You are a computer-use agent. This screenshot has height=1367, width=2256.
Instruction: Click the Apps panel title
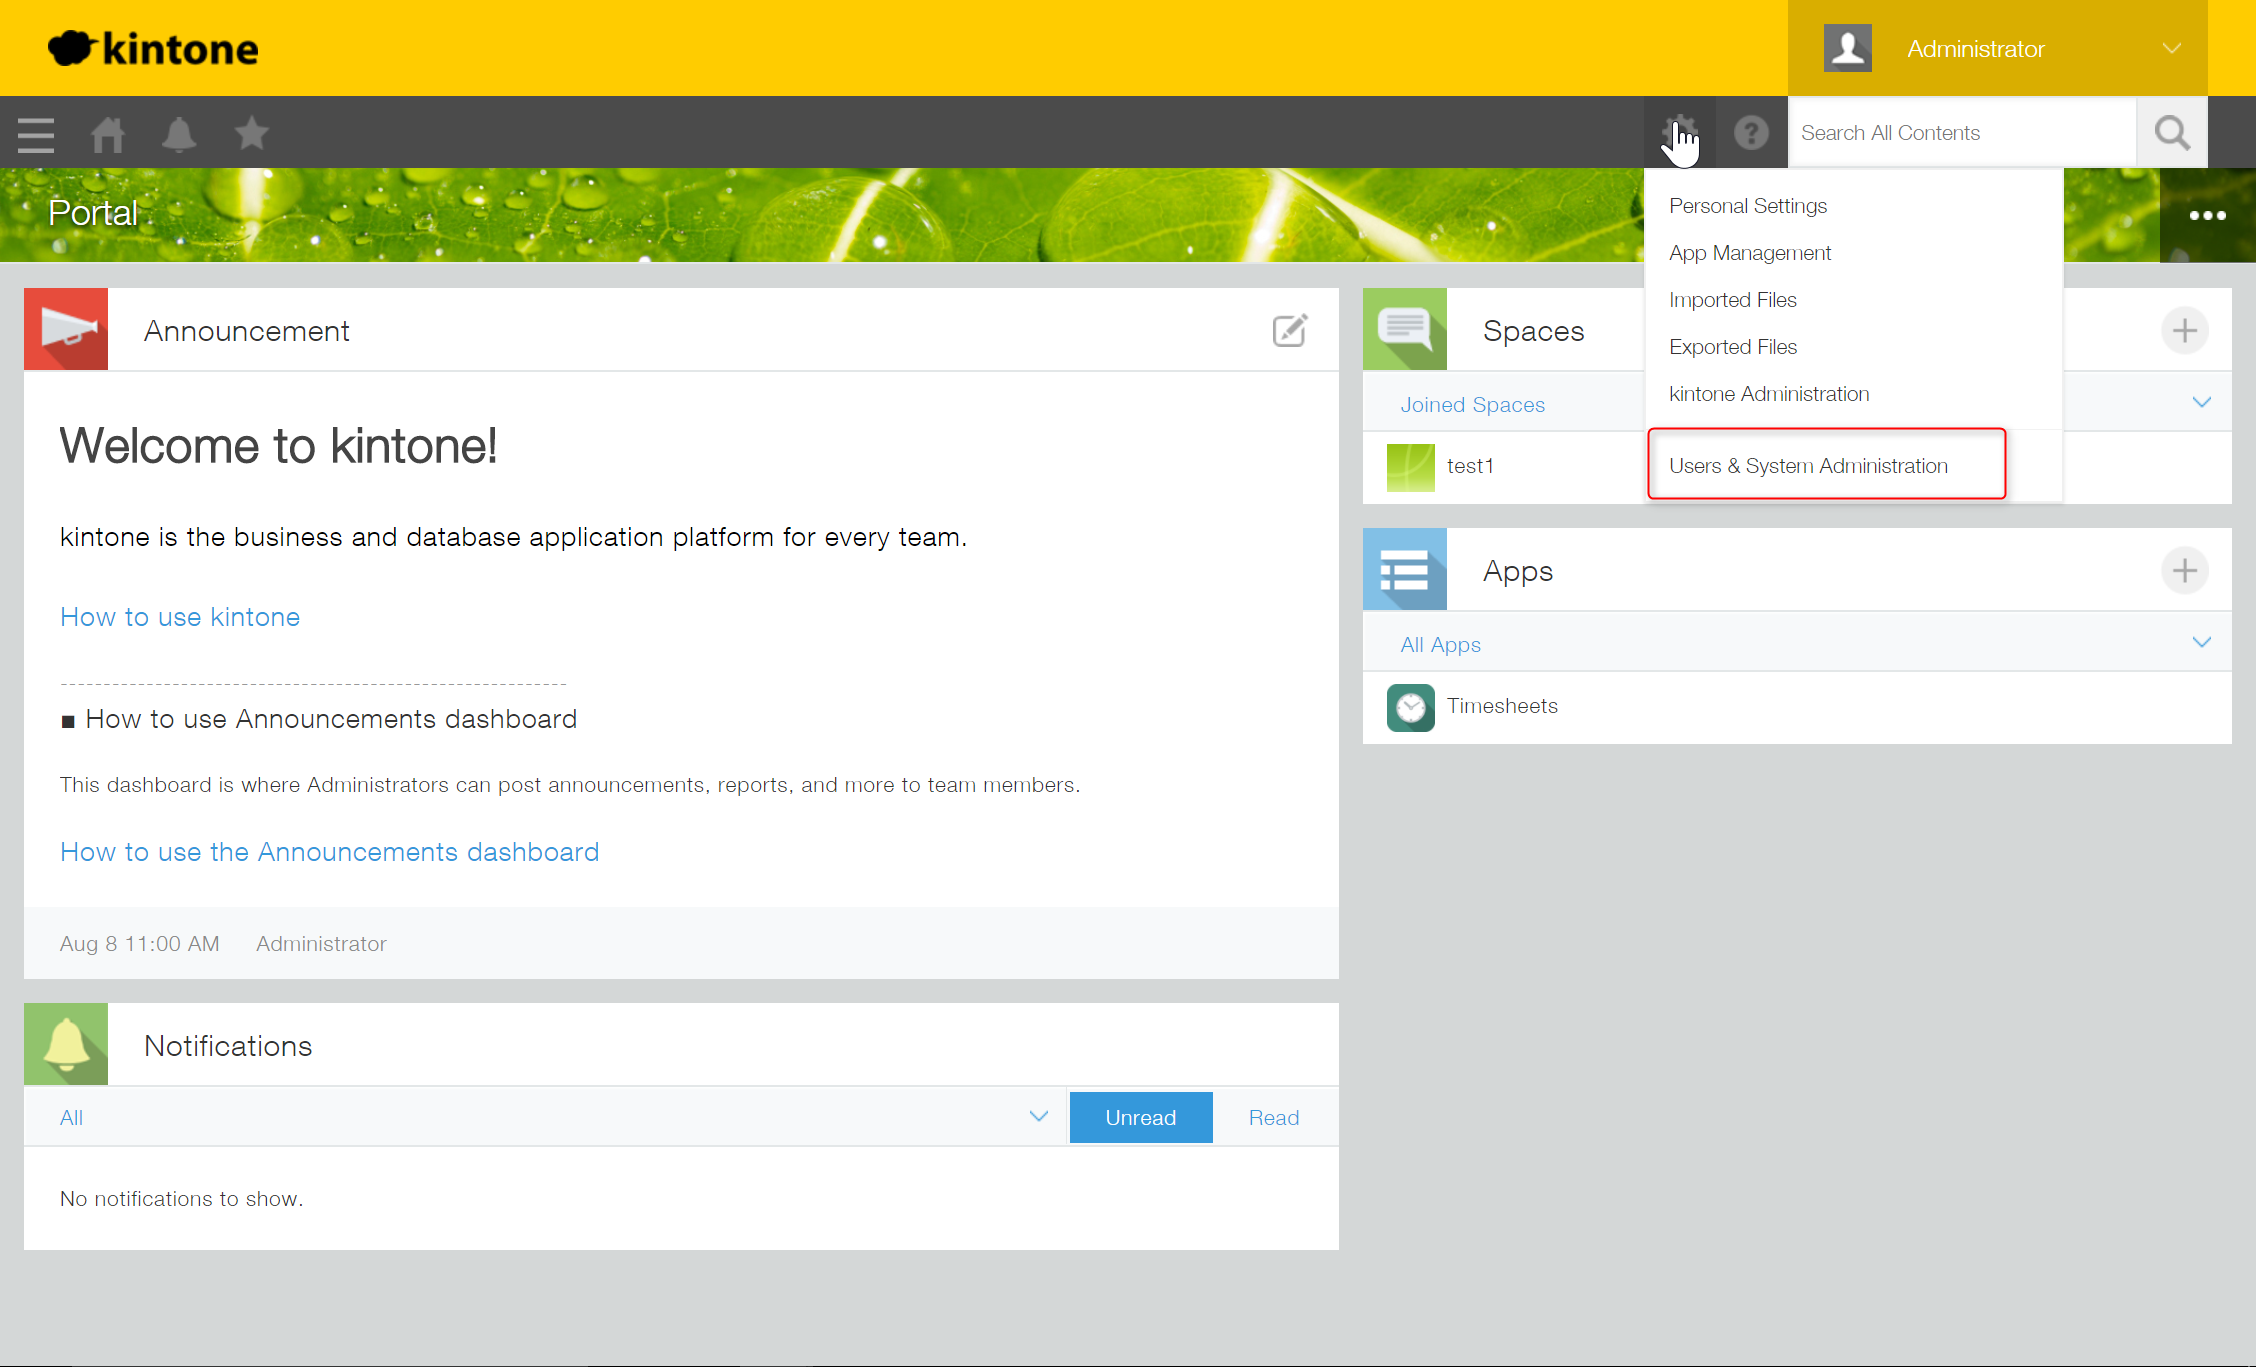(x=1518, y=571)
